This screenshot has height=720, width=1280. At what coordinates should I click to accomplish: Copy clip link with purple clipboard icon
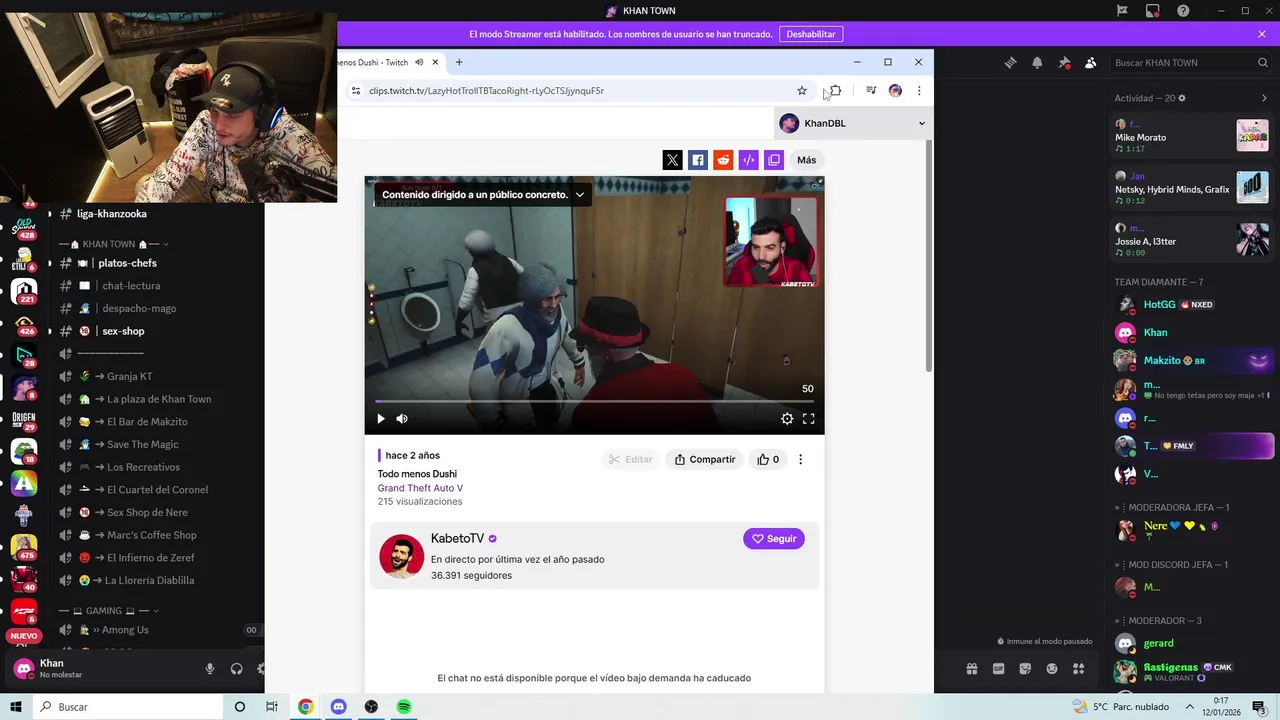774,160
